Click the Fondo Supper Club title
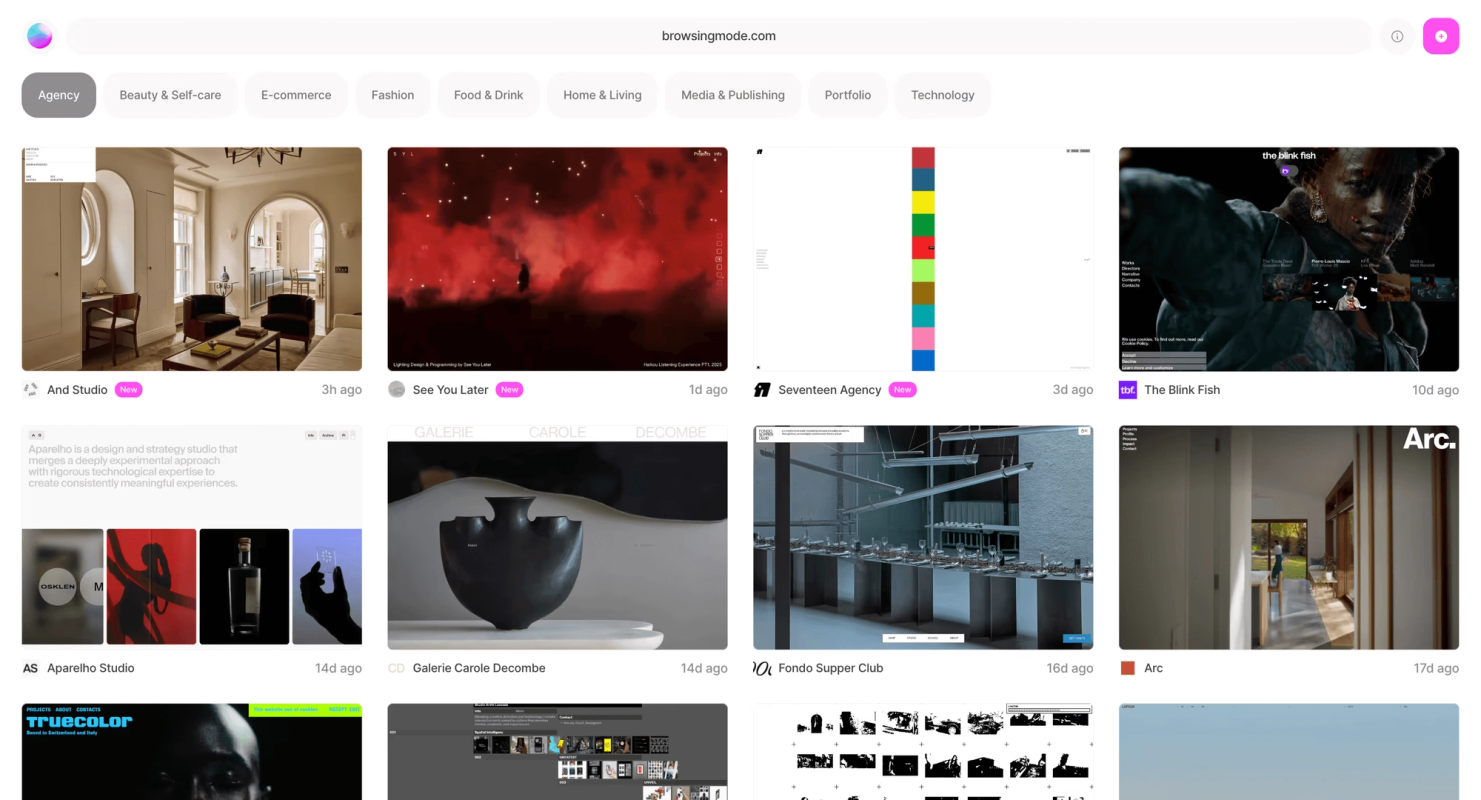Screen dimensions: 1481x800 pyautogui.click(x=831, y=668)
